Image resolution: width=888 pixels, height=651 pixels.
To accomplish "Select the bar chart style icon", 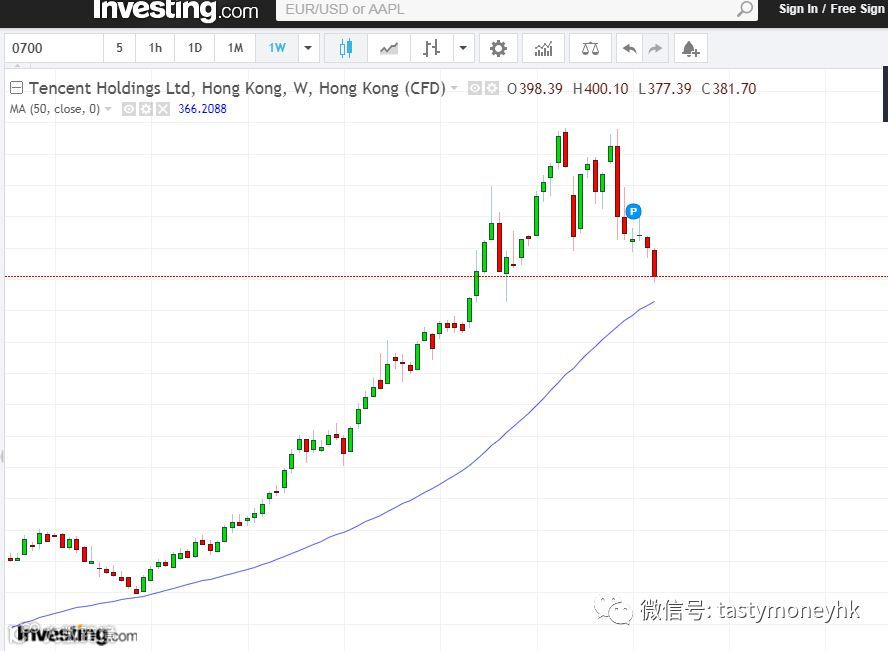I will pyautogui.click(x=432, y=48).
